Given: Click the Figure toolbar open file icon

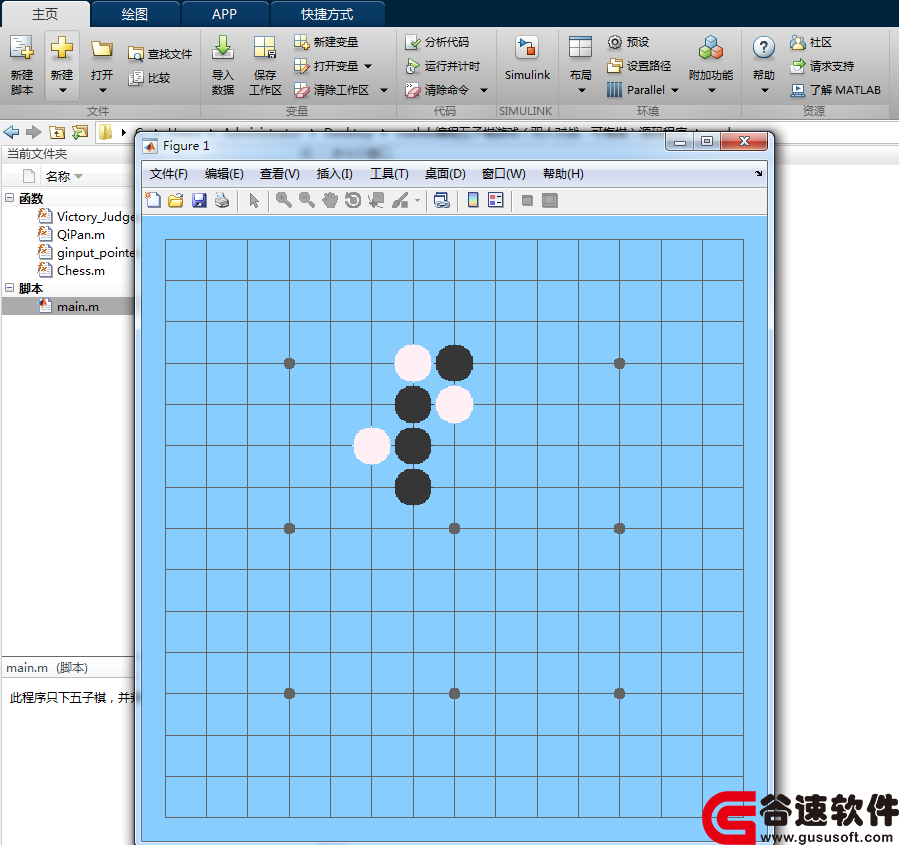Looking at the screenshot, I should click(175, 200).
